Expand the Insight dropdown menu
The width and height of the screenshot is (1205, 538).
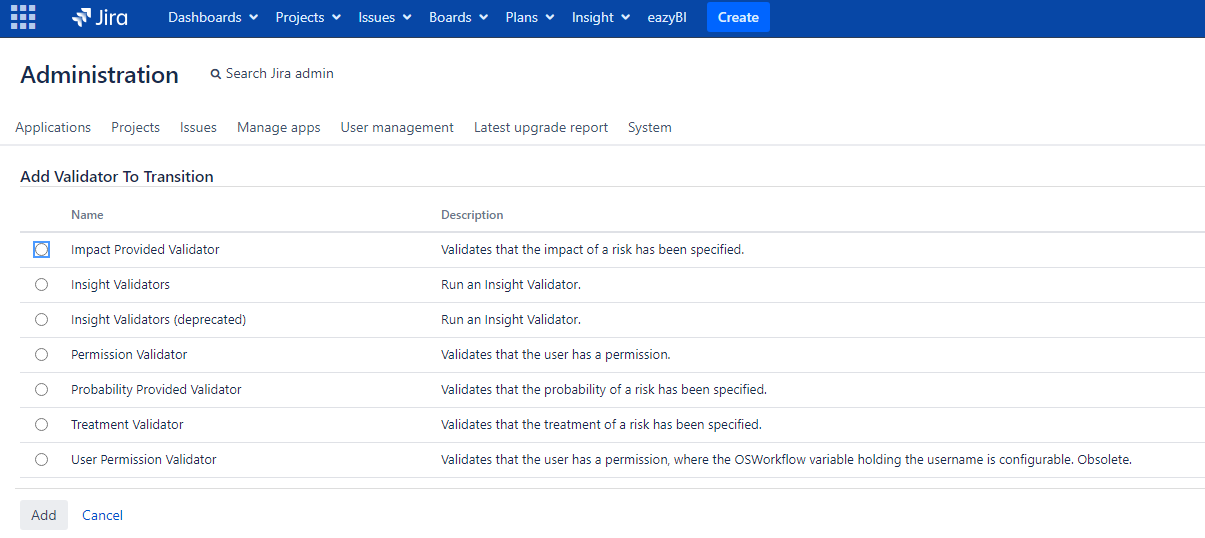pos(601,17)
